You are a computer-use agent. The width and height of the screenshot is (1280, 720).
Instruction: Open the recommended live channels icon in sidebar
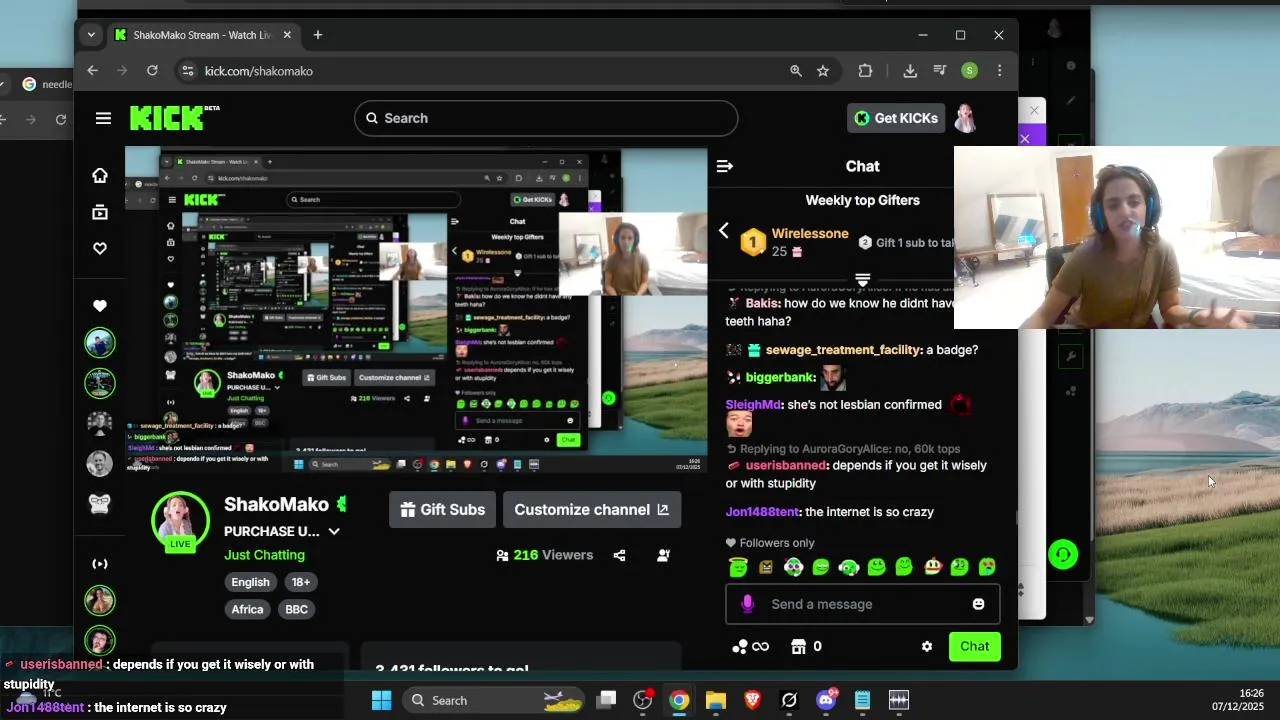pyautogui.click(x=100, y=564)
